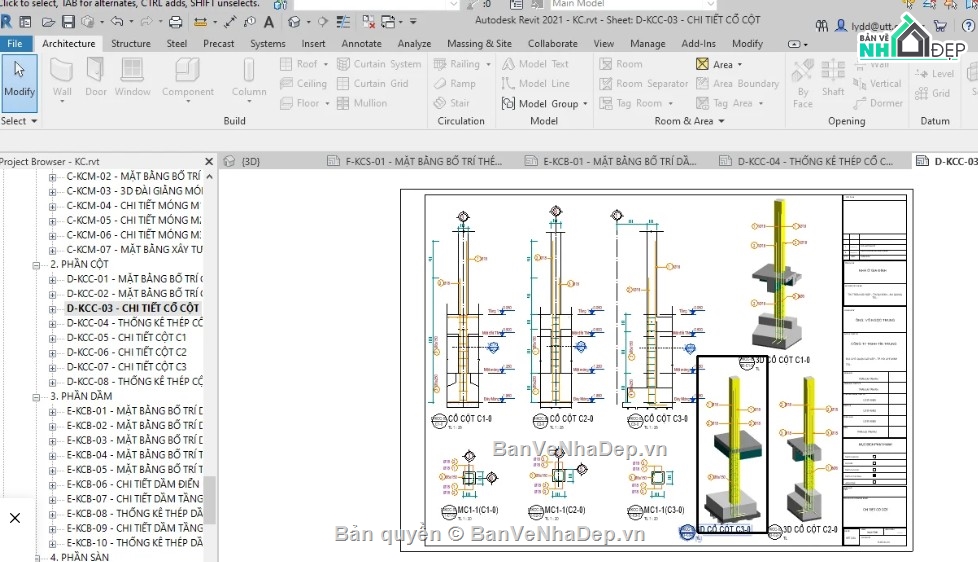Choose the Component tool
The image size is (978, 562).
coord(188,79)
